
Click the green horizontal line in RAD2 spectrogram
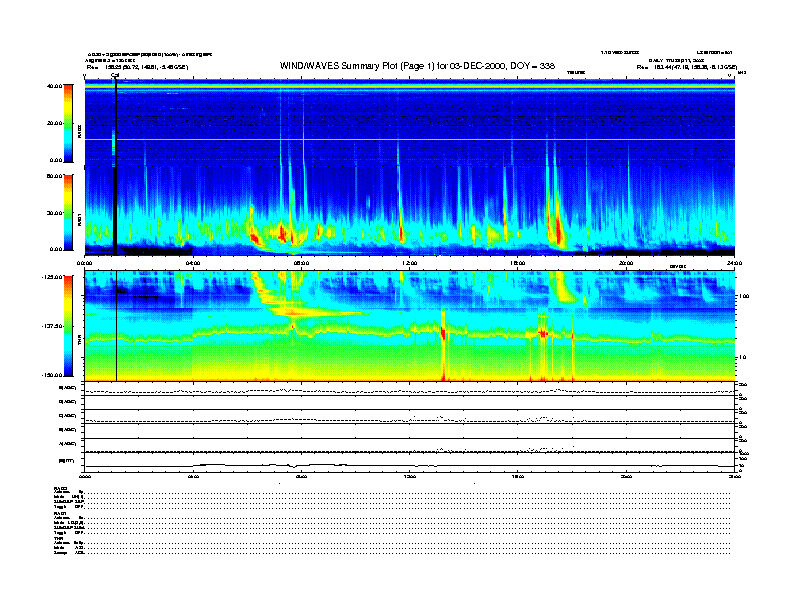pos(410,139)
